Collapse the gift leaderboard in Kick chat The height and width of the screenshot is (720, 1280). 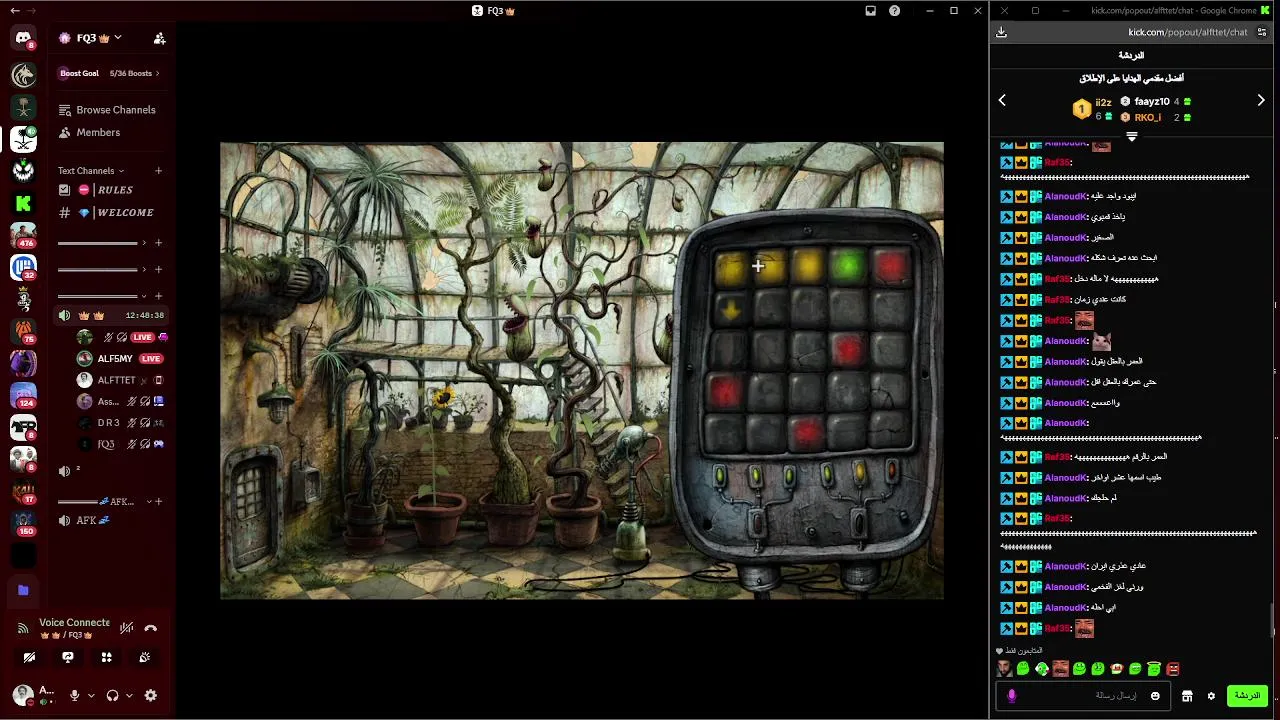[1132, 136]
